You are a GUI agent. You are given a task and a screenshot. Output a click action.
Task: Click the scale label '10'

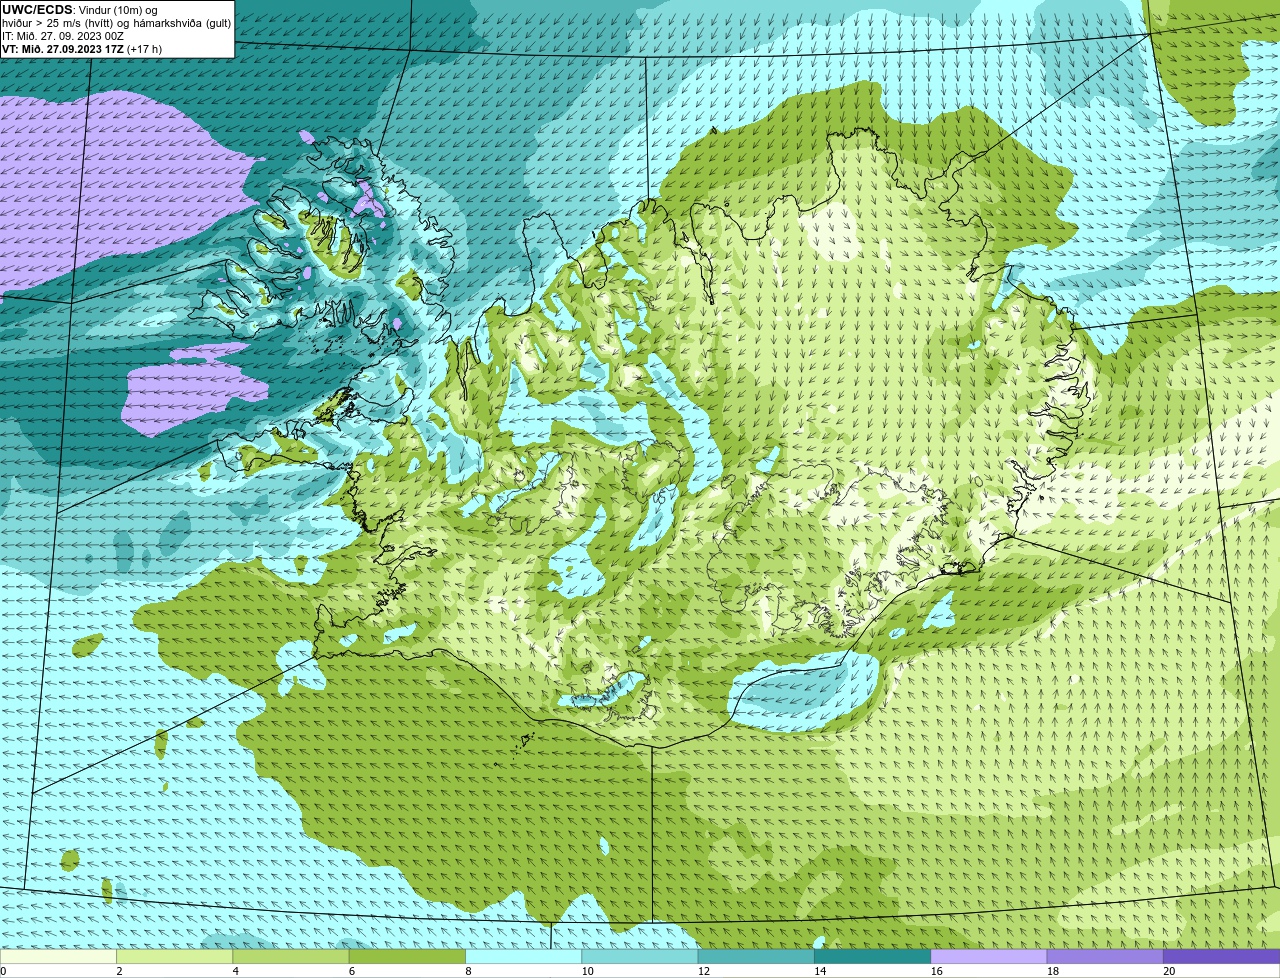click(x=586, y=971)
